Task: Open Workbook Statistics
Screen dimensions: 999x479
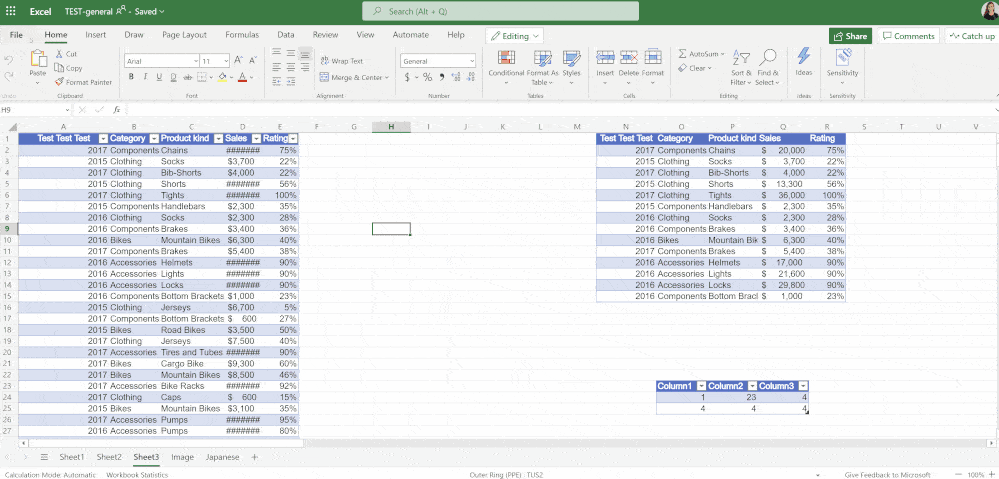Action: click(137, 475)
